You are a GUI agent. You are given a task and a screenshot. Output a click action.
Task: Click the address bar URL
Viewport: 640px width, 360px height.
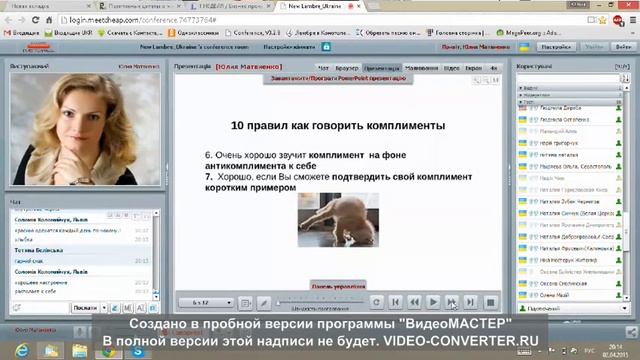(142, 20)
